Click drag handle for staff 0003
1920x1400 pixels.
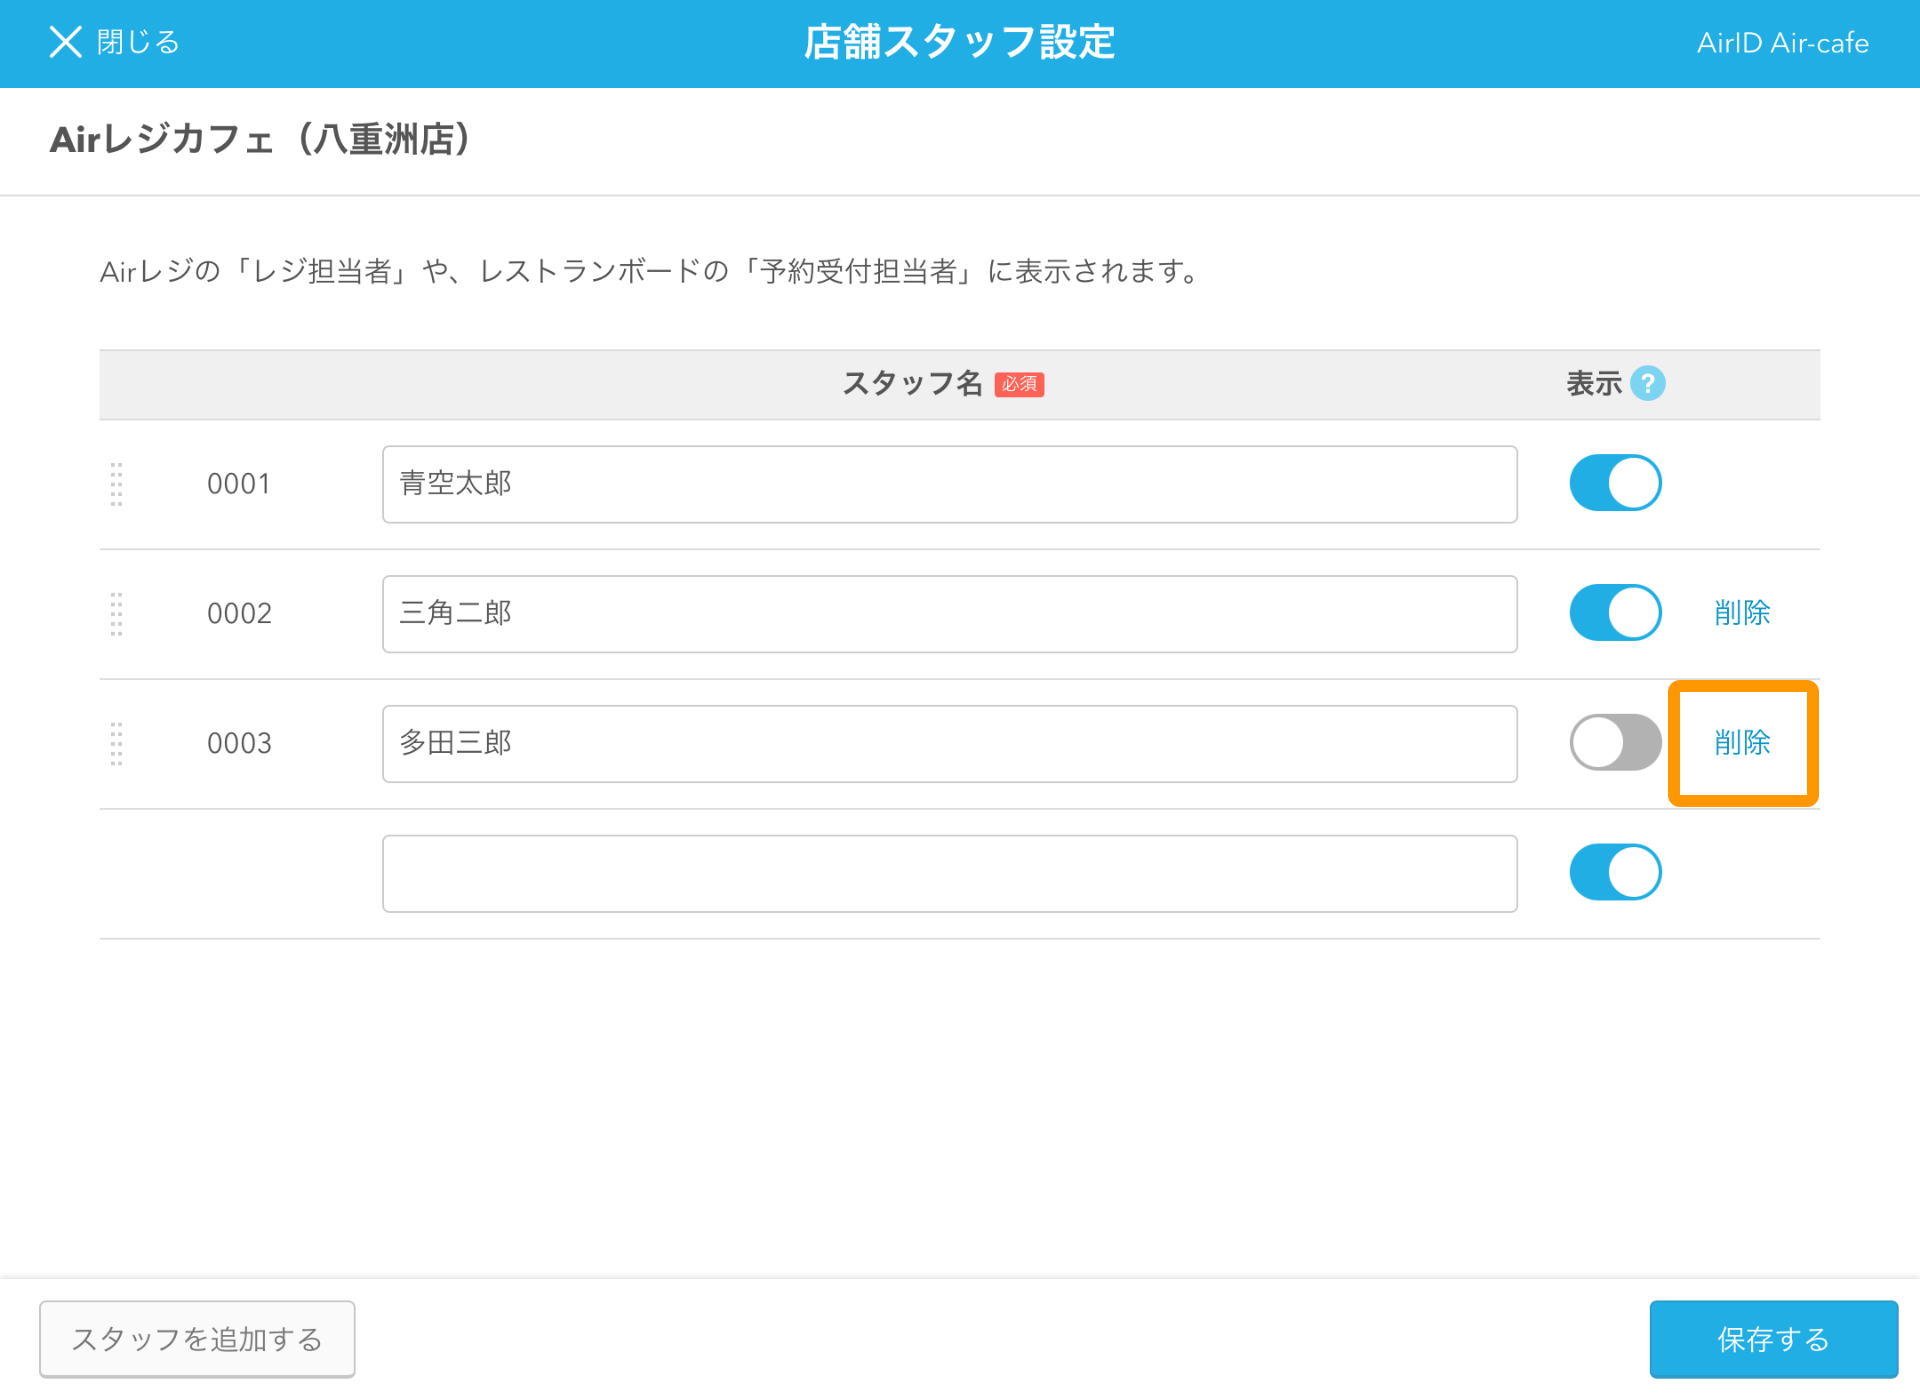coord(116,744)
